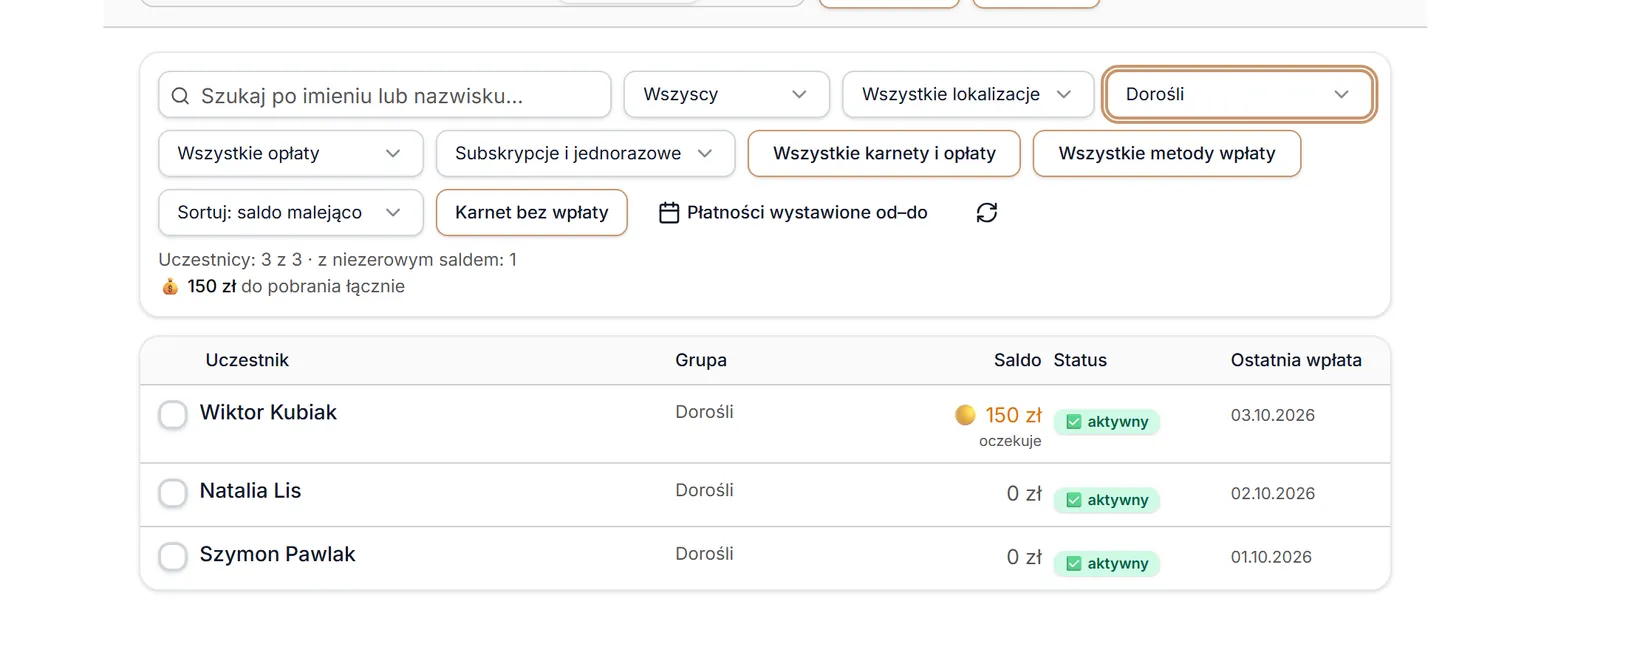The image size is (1640, 660).
Task: Toggle the Karnet bez wpłaty filter
Action: pos(532,212)
